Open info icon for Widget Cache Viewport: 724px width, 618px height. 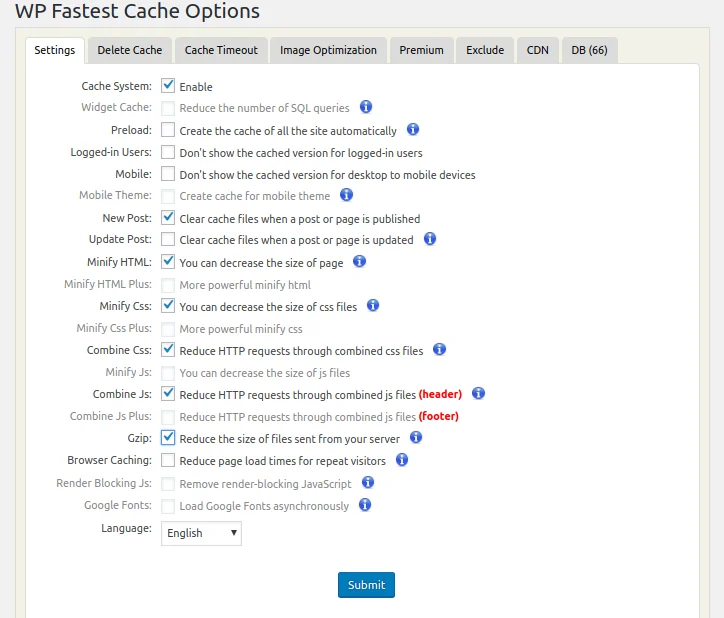click(x=366, y=107)
